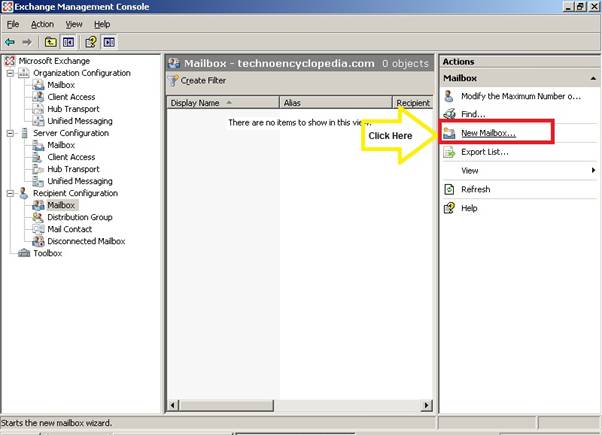This screenshot has width=602, height=435.
Task: Click Create Filter link
Action: 203,80
